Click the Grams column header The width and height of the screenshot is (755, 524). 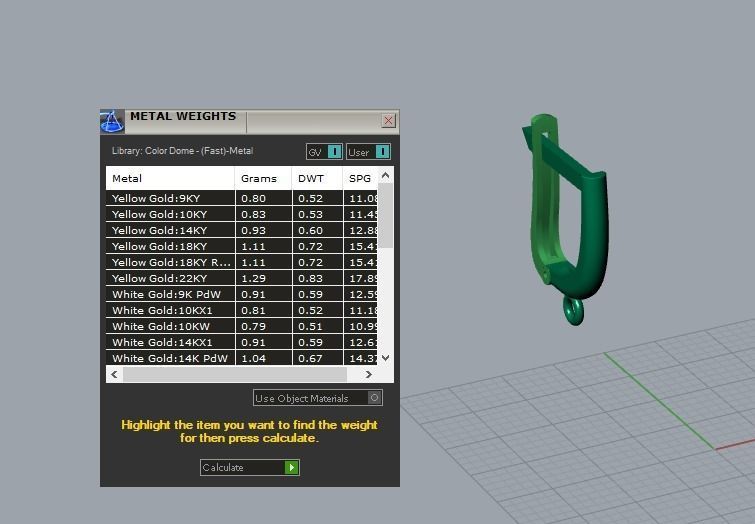click(x=263, y=178)
